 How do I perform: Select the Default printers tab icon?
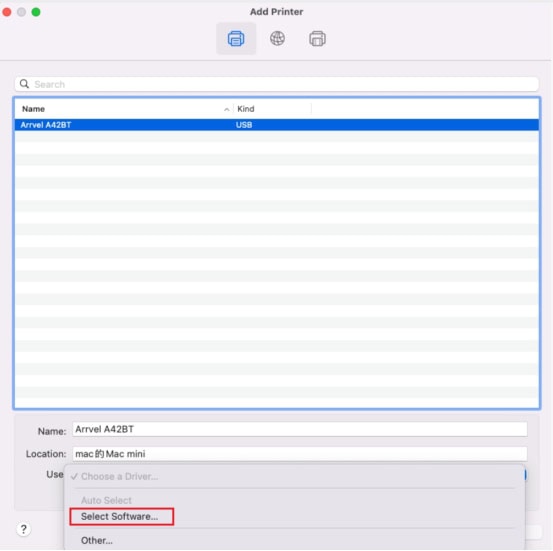point(236,38)
